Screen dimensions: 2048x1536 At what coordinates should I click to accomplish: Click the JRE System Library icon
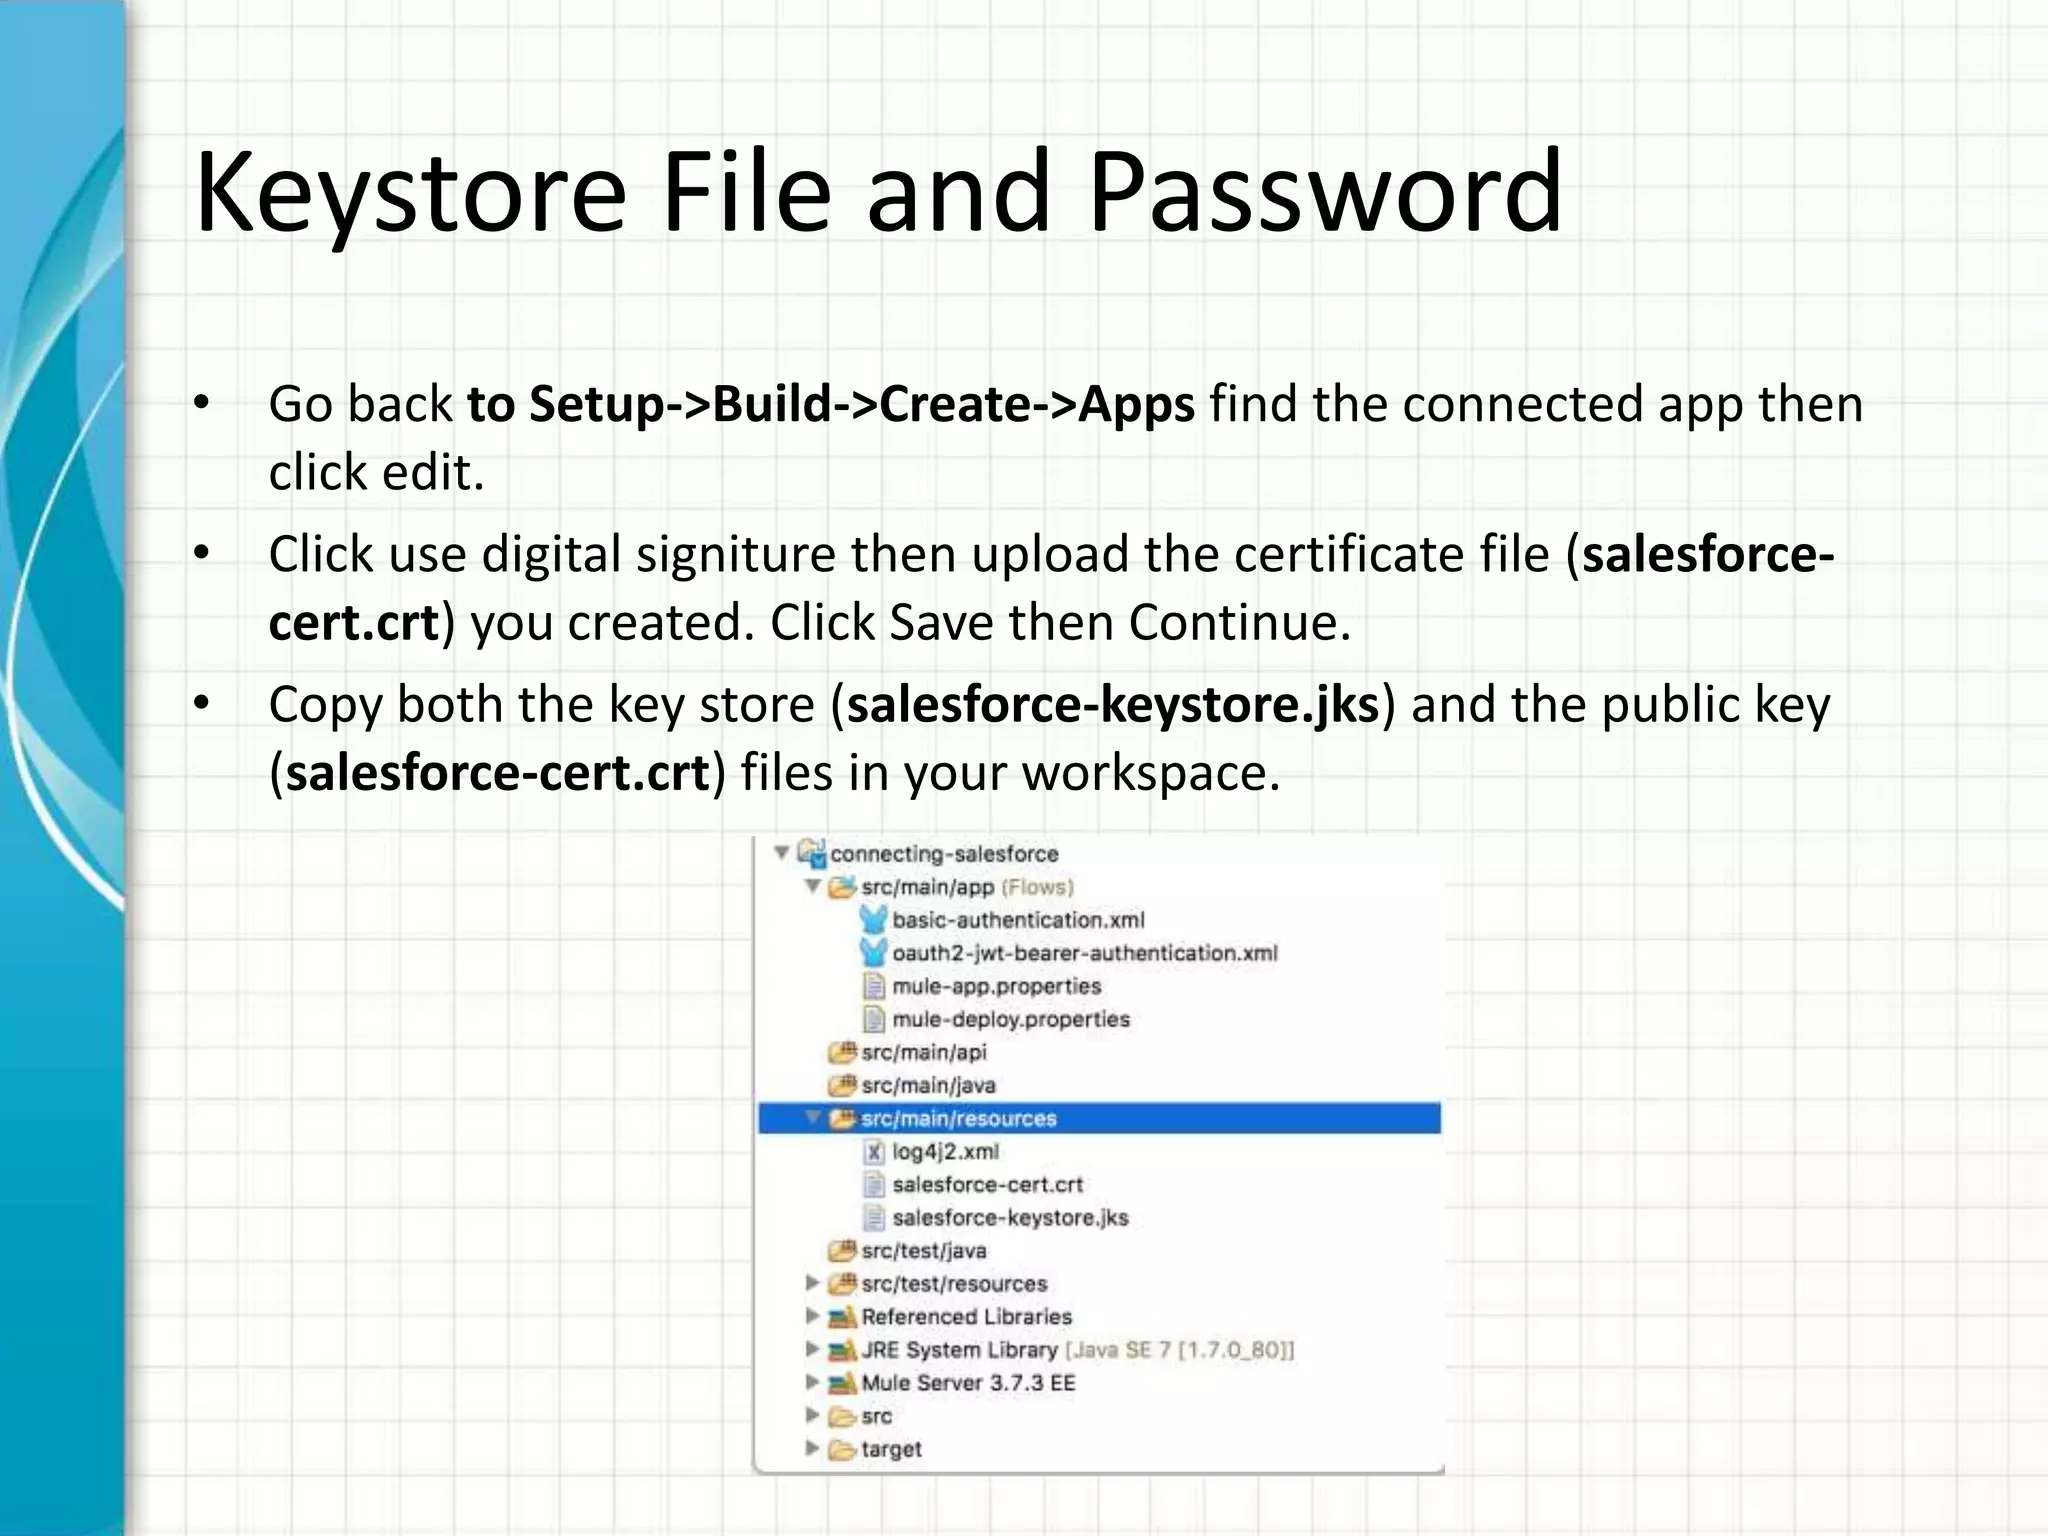coord(843,1350)
